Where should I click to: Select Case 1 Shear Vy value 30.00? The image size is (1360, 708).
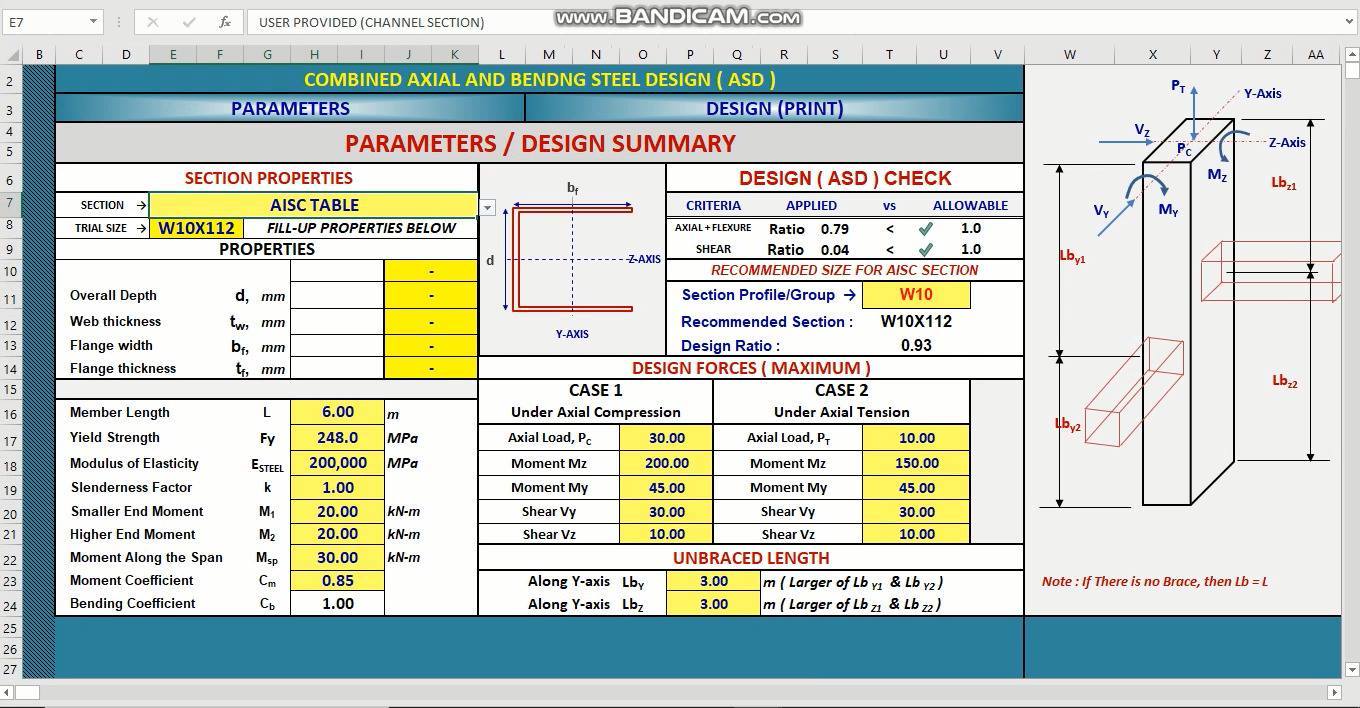[x=666, y=511]
